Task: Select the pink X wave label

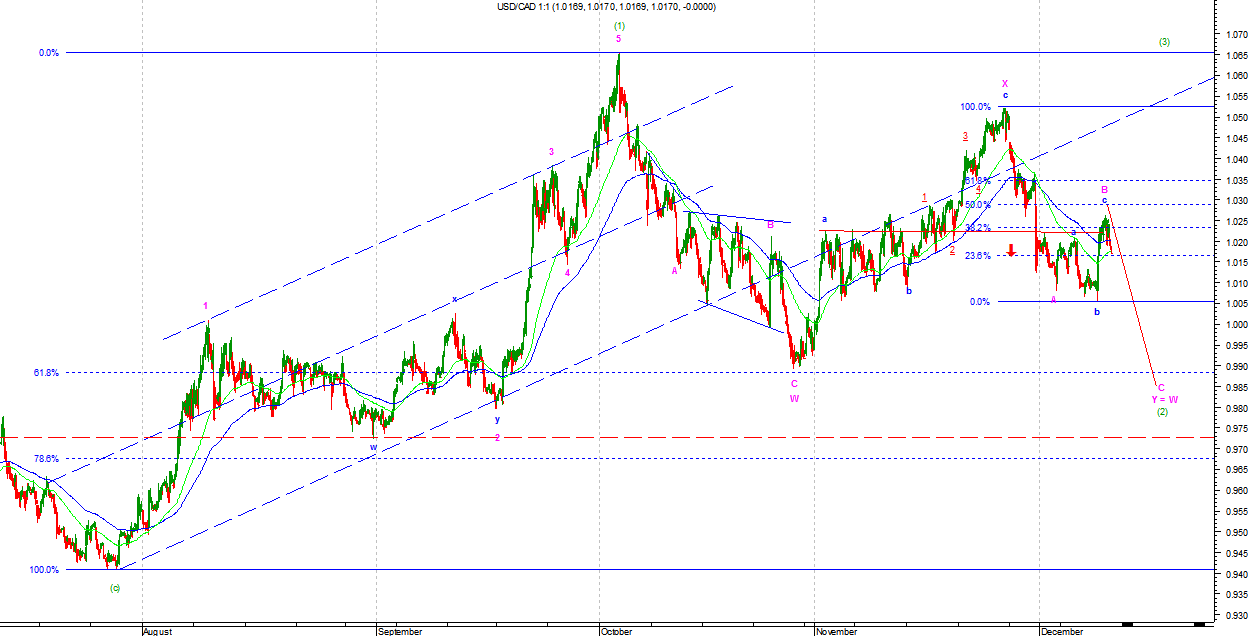Action: [1005, 83]
